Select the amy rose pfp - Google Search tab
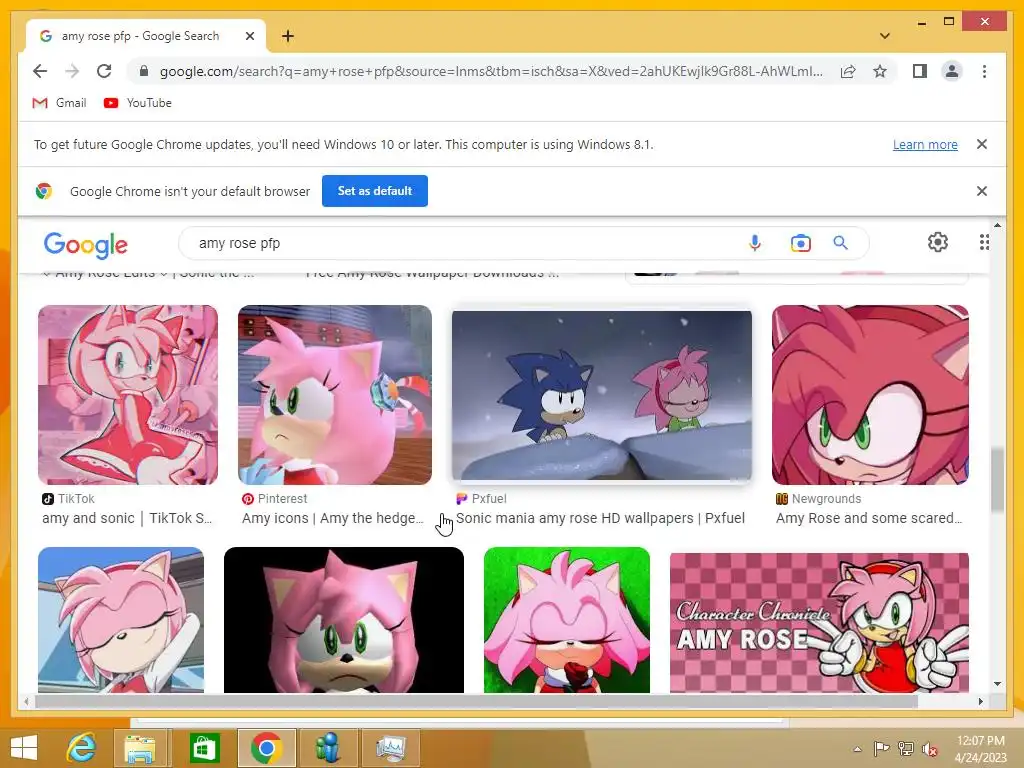This screenshot has height=768, width=1024. (x=146, y=36)
